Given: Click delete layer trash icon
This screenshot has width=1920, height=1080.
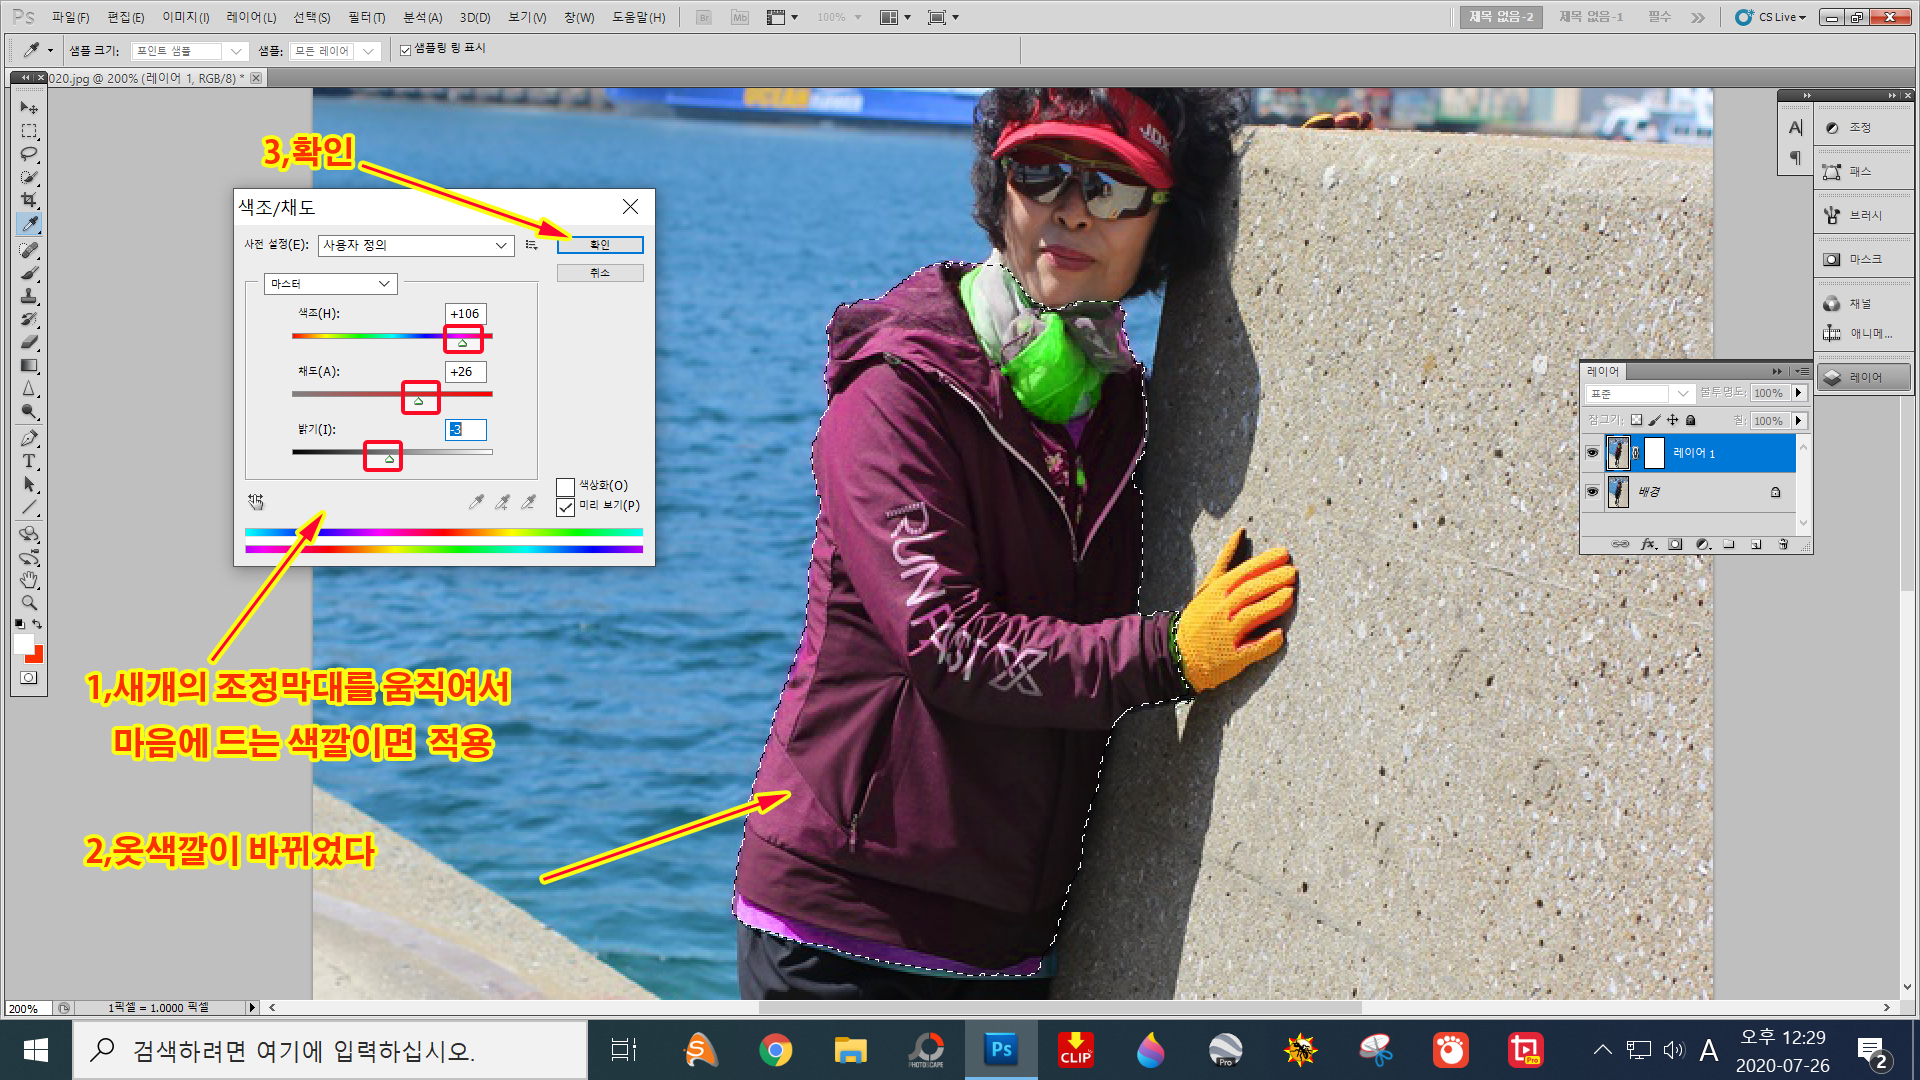Looking at the screenshot, I should [1782, 544].
